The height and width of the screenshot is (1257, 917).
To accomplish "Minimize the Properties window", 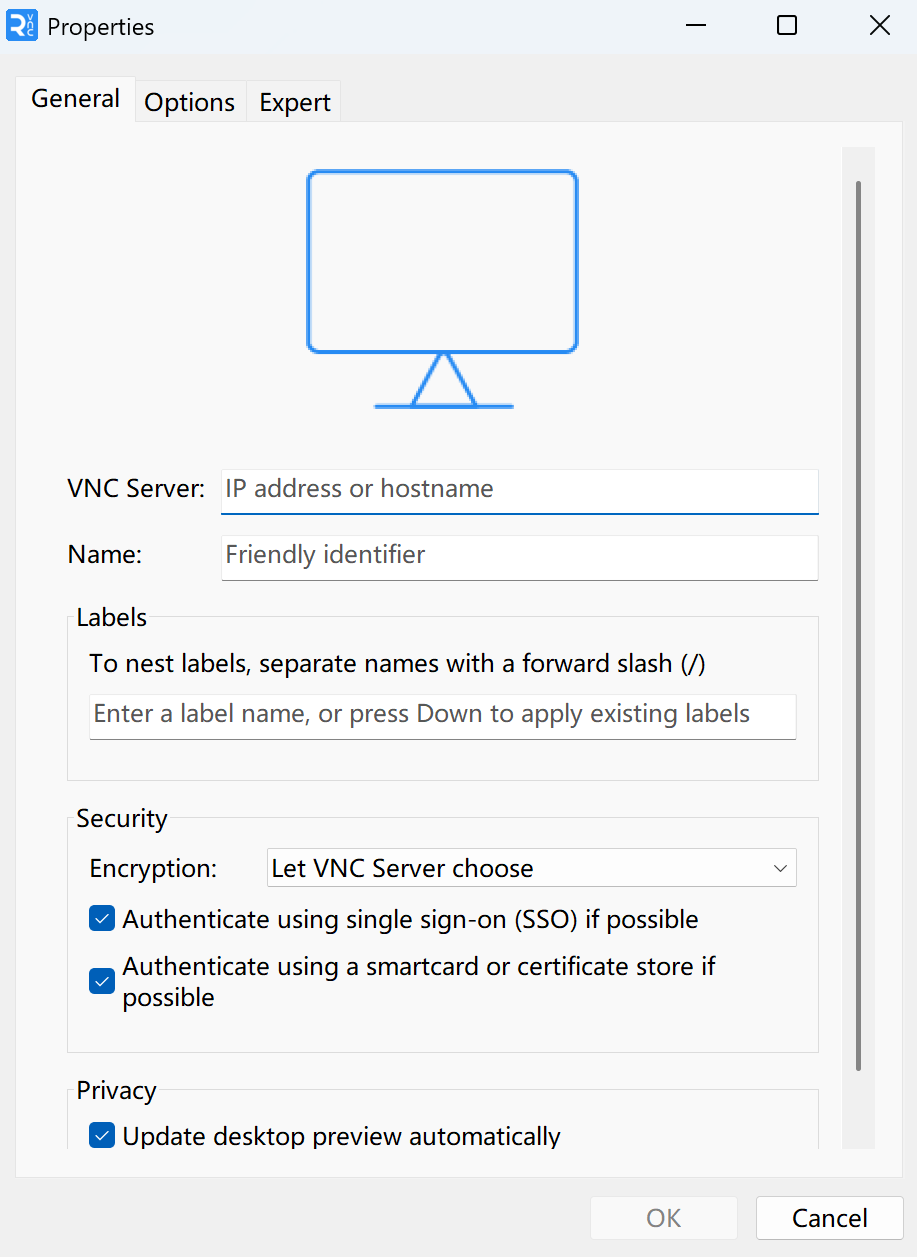I will pyautogui.click(x=696, y=25).
